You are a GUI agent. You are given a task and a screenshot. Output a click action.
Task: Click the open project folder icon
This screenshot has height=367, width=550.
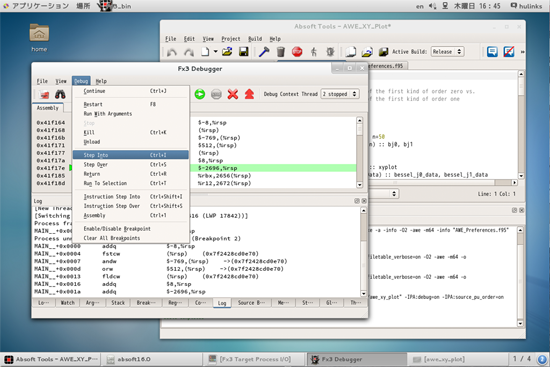[x=367, y=52]
